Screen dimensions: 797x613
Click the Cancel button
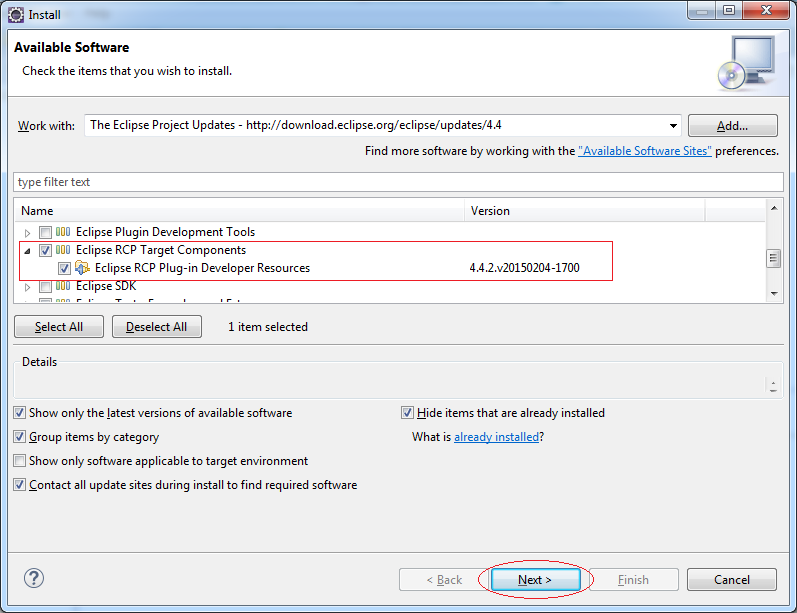(x=731, y=580)
